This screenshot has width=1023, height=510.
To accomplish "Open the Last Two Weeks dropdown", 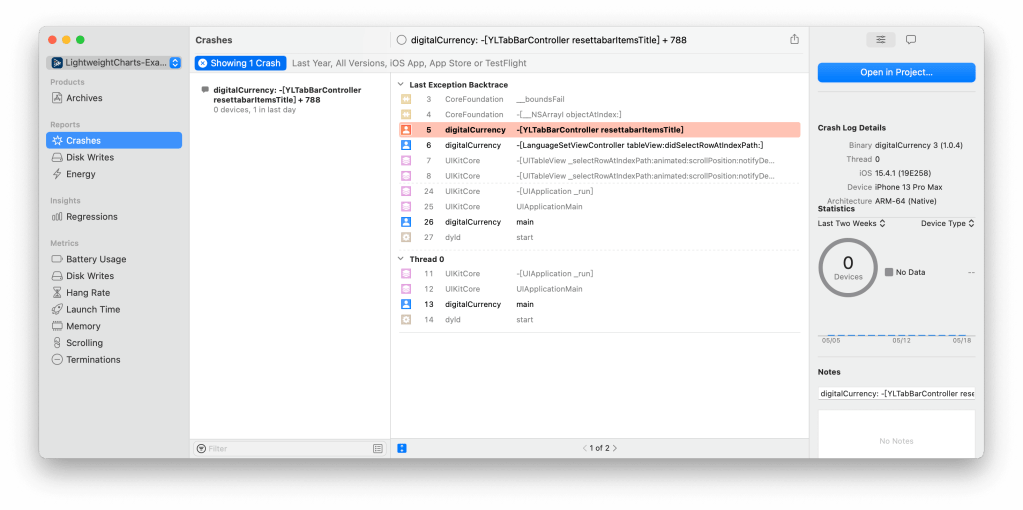I will coord(851,224).
